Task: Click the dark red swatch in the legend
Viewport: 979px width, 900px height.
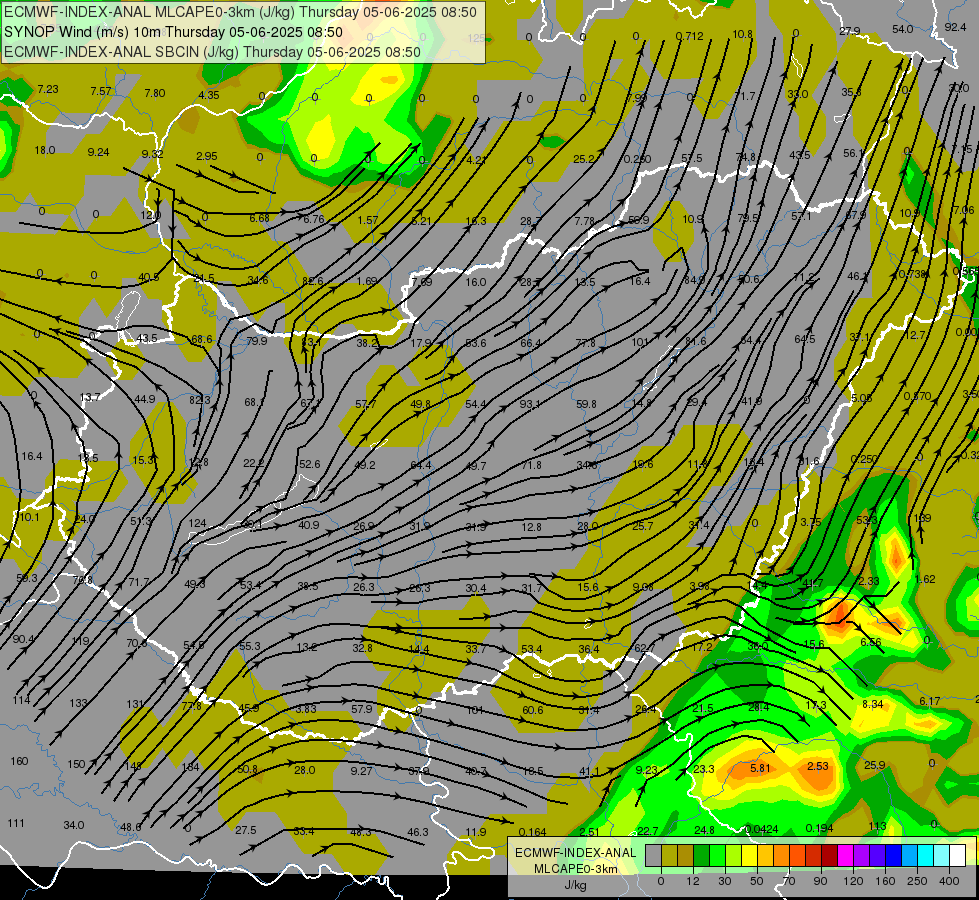Action: pyautogui.click(x=829, y=855)
